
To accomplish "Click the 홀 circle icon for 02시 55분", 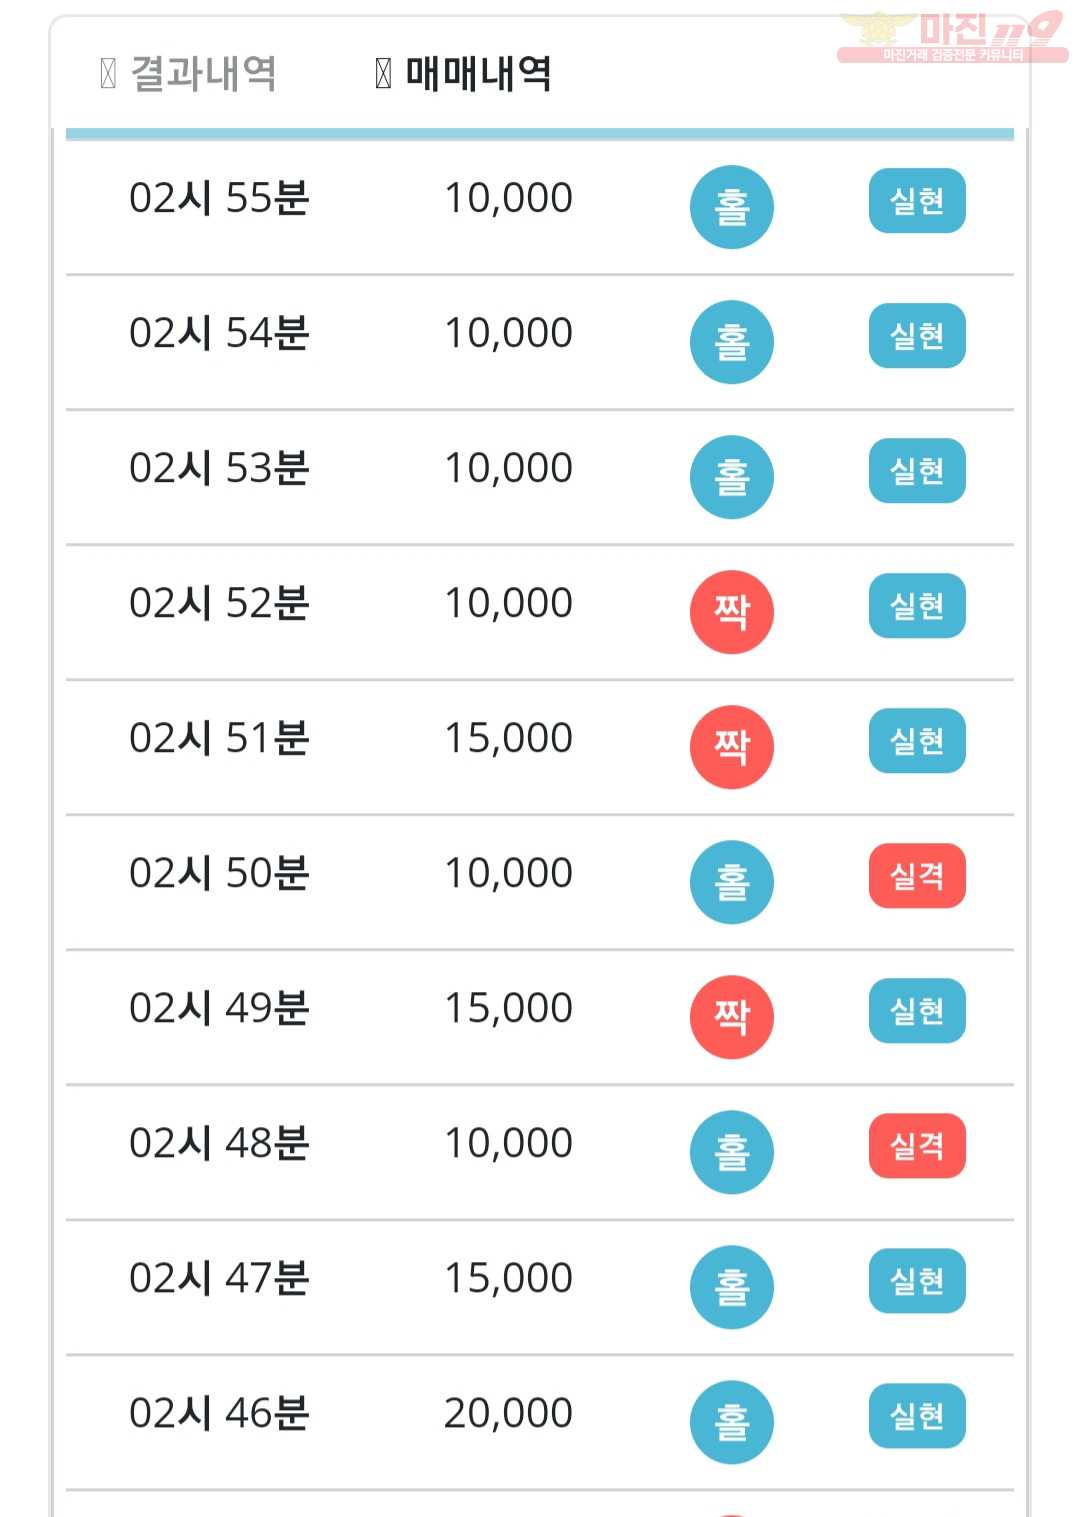I will pos(732,207).
